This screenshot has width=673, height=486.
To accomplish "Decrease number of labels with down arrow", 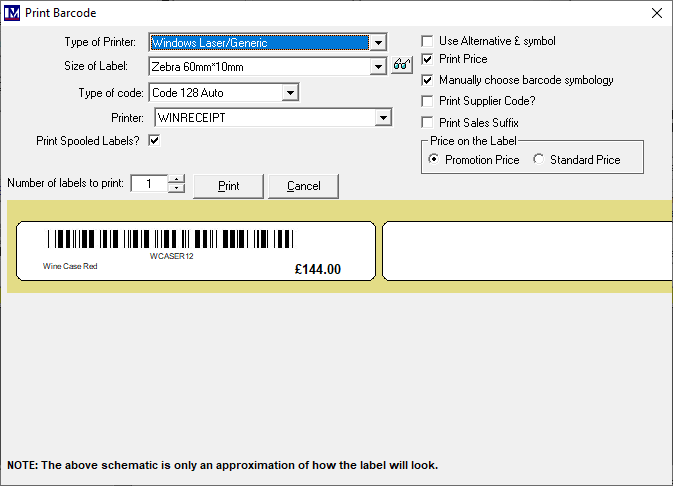I will 176,188.
